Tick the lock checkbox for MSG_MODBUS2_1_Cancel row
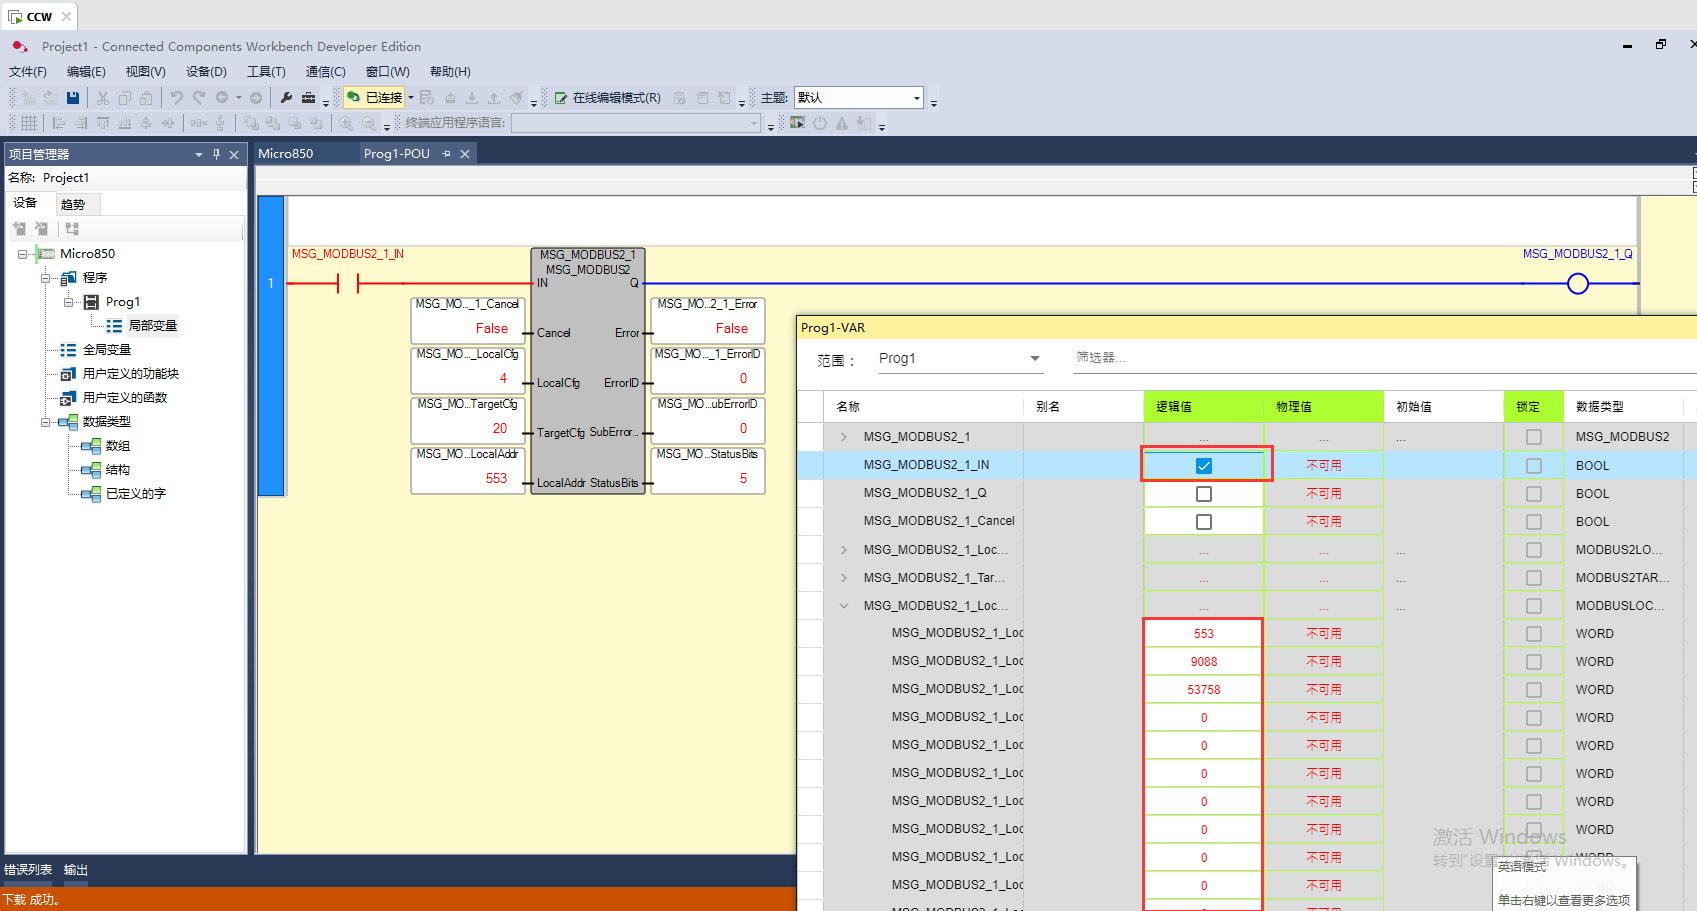Viewport: 1697px width, 911px height. 1534,522
